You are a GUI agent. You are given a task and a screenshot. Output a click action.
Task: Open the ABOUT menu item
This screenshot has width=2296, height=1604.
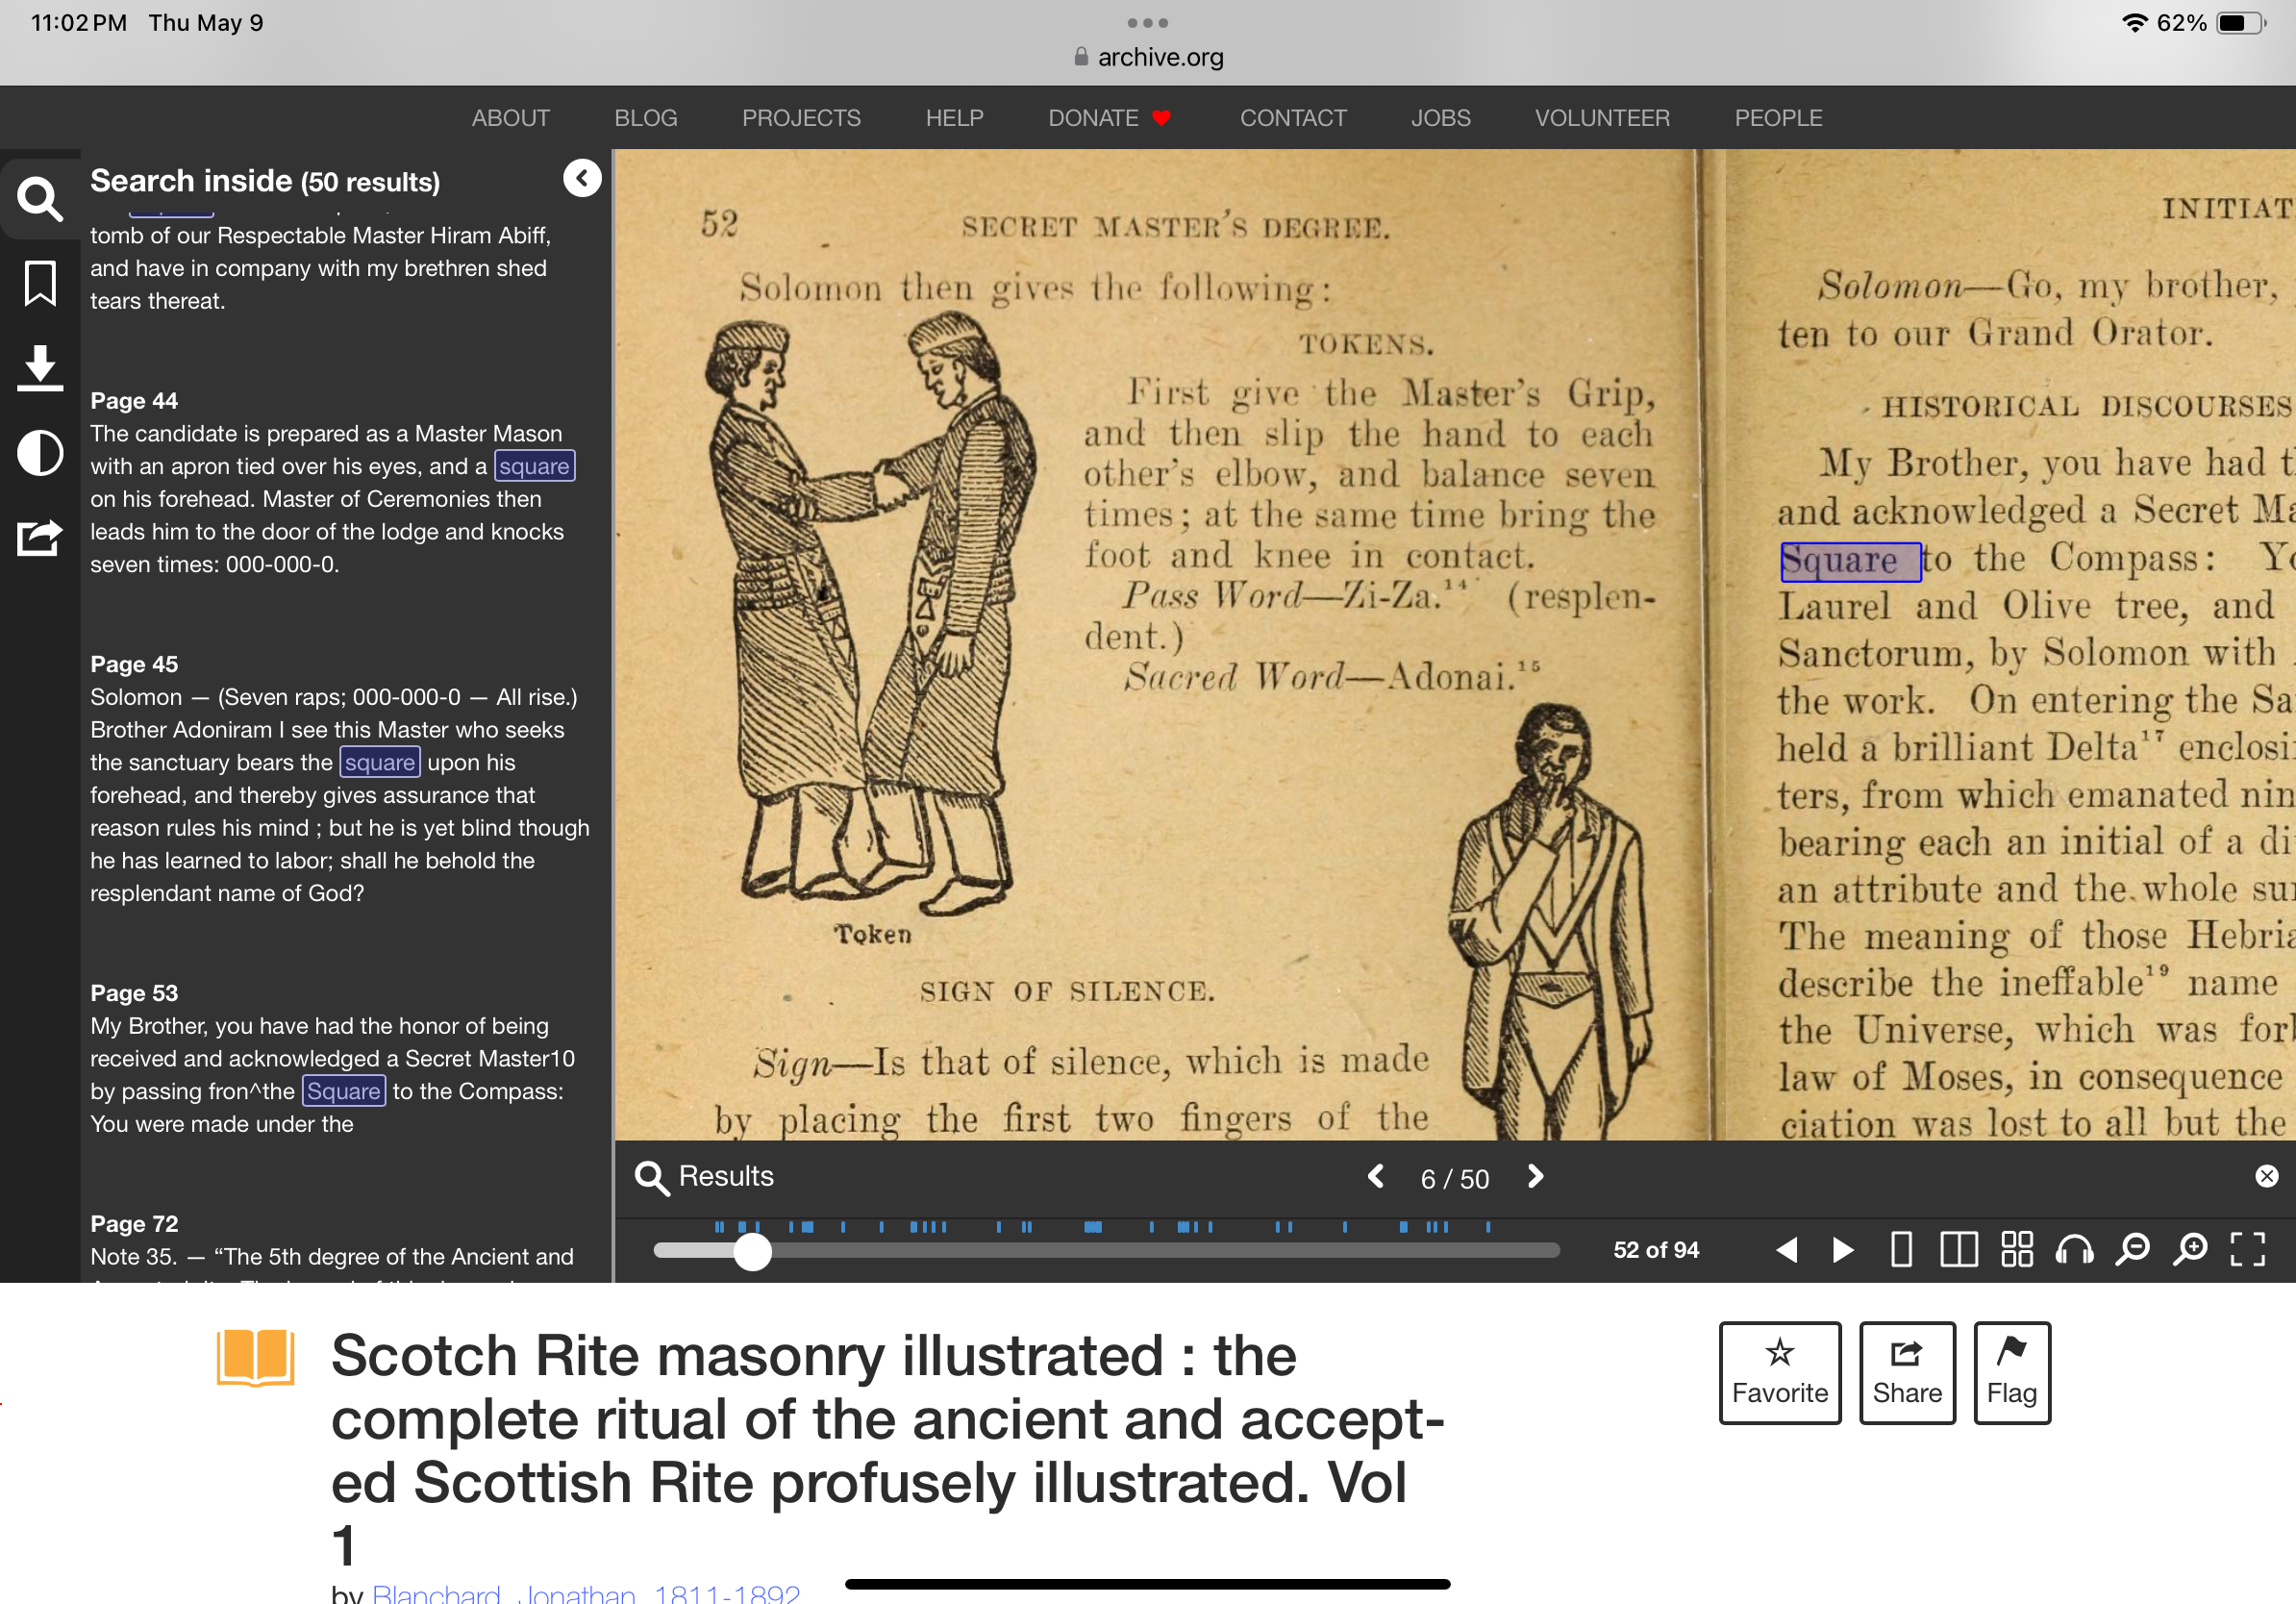(511, 118)
